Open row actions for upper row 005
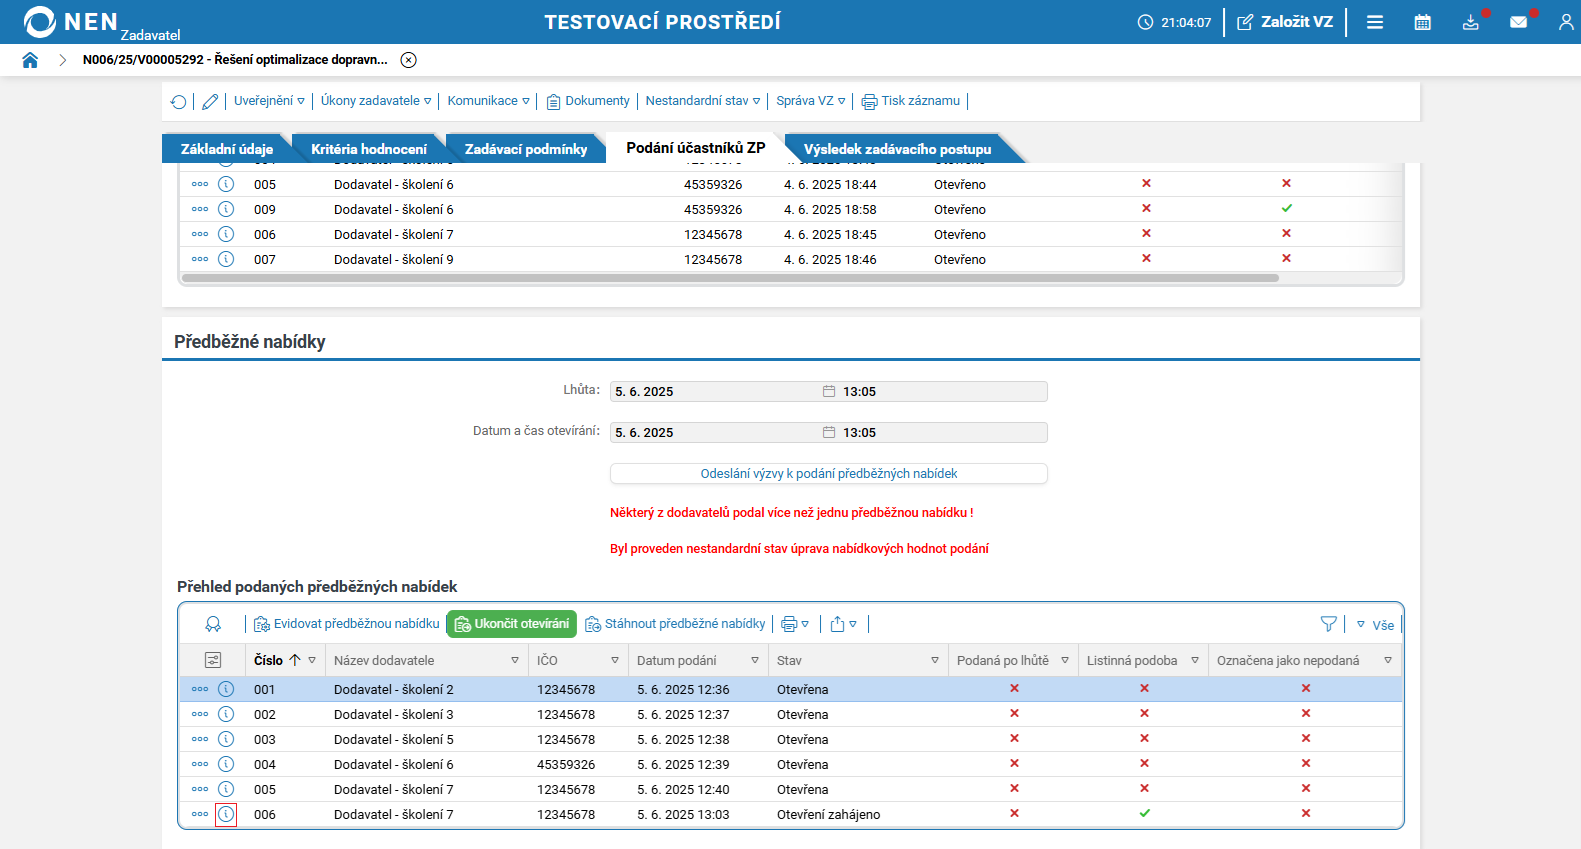Screen dimensions: 1581x849 click(200, 184)
